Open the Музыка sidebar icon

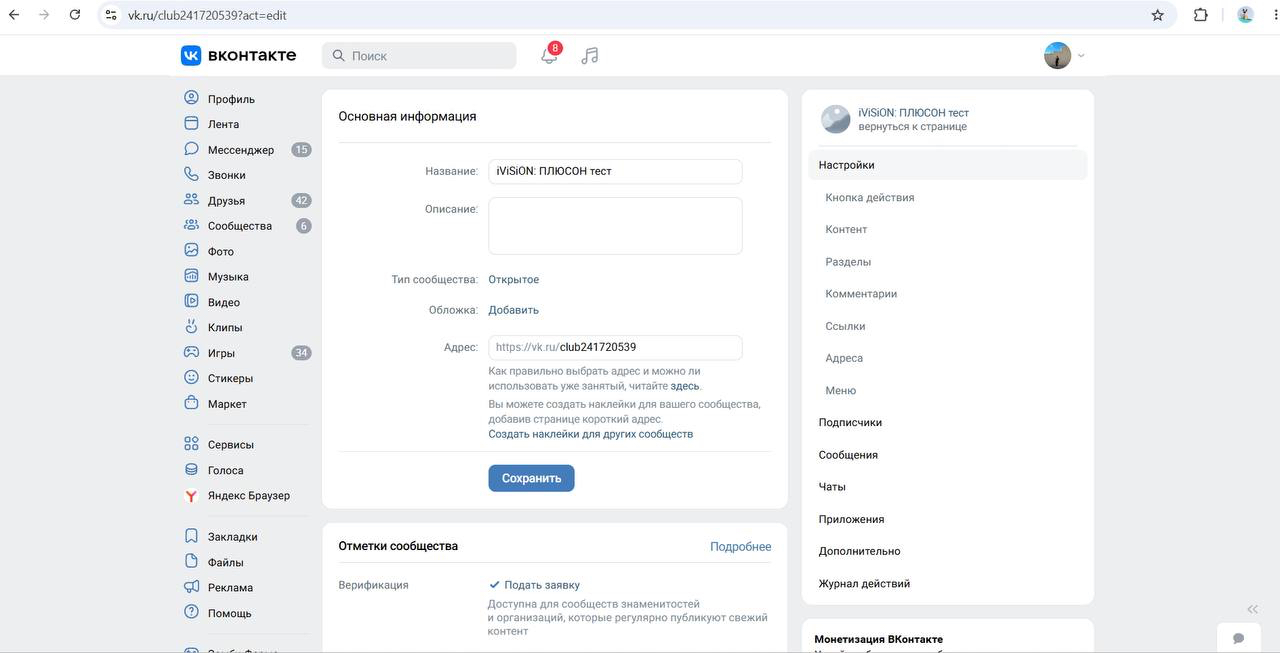click(x=191, y=276)
